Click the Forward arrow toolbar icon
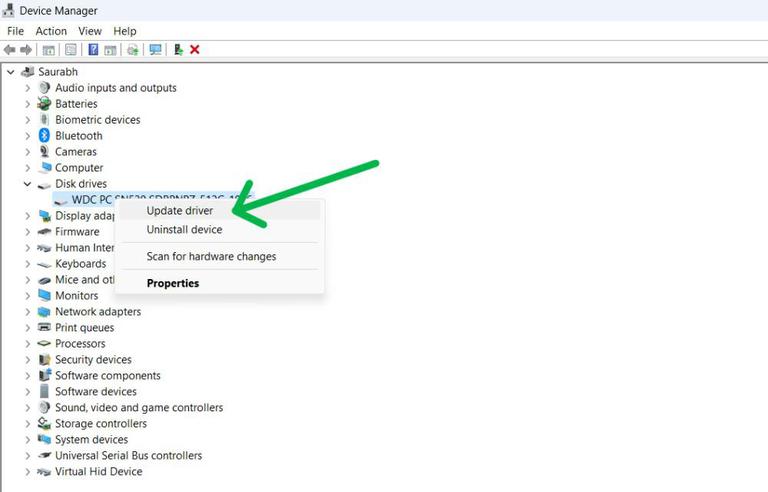Screen dimensions: 768x492 pyautogui.click(x=26, y=49)
